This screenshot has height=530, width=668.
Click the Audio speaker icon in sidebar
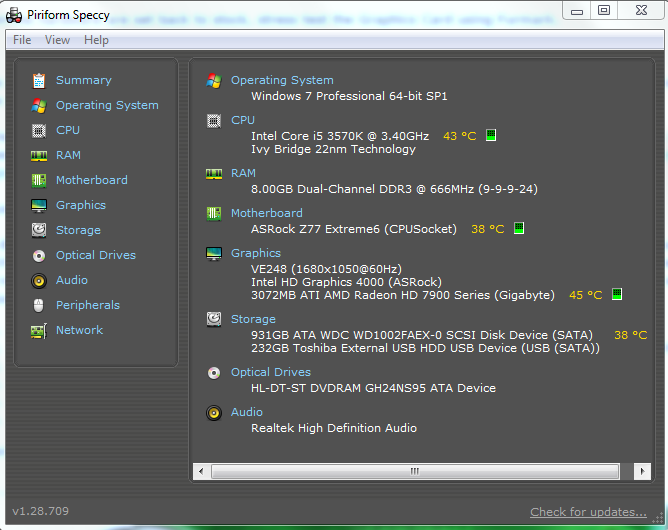tap(39, 281)
